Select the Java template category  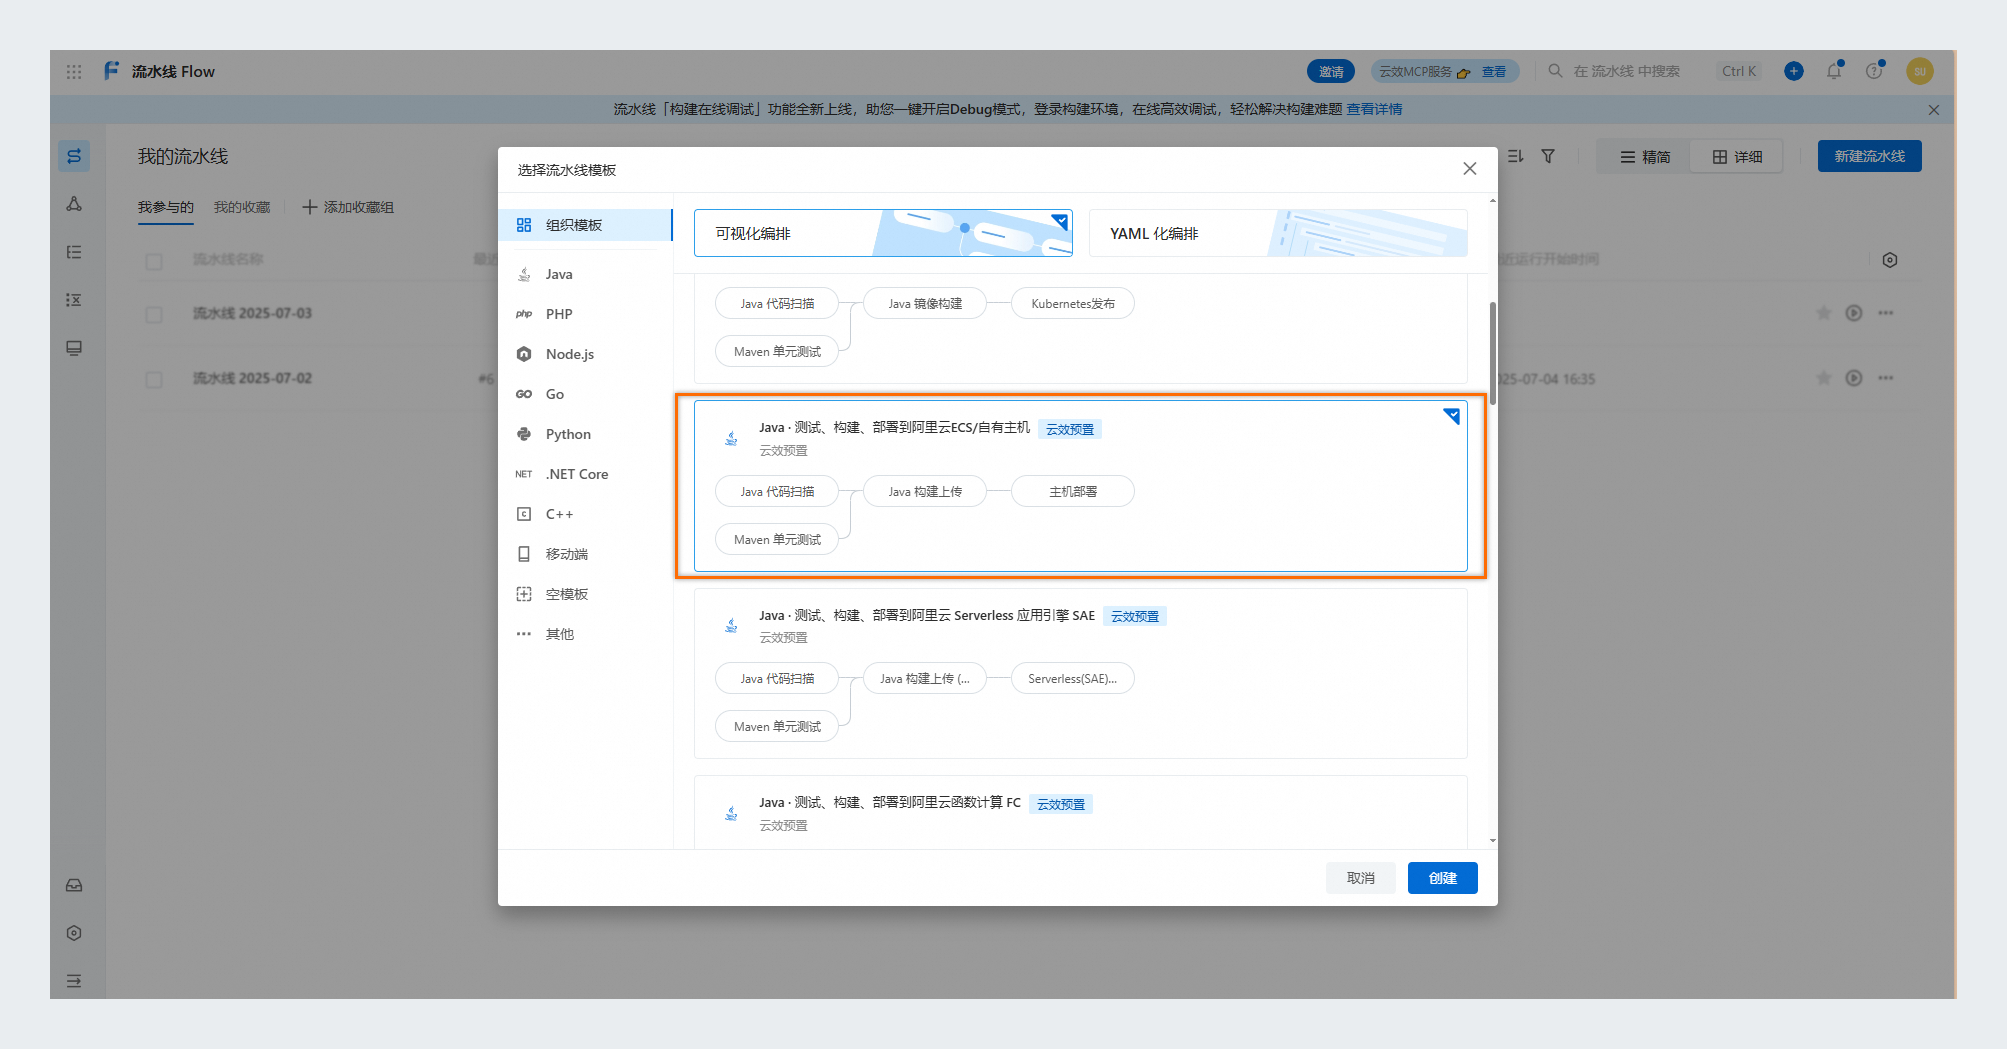click(585, 274)
